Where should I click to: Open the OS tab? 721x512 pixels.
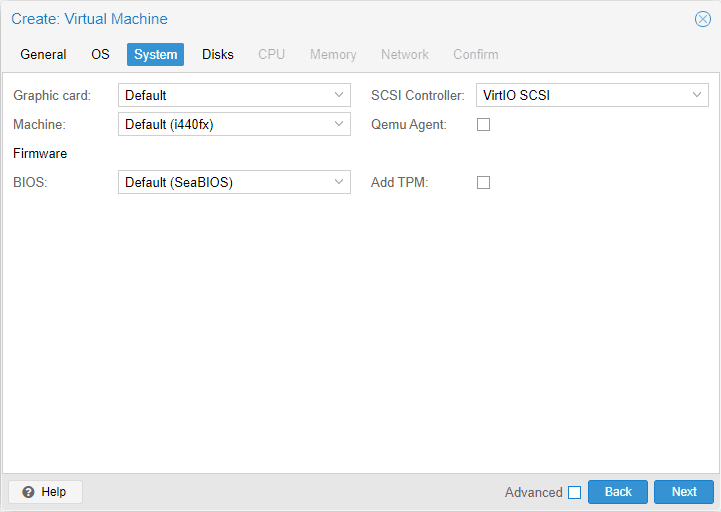[x=100, y=55]
